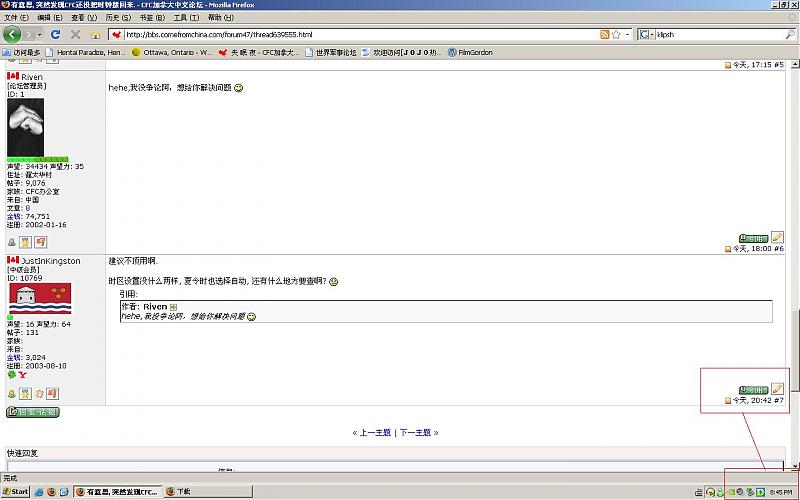Click the RSS feed icon in the address bar

[x=605, y=35]
